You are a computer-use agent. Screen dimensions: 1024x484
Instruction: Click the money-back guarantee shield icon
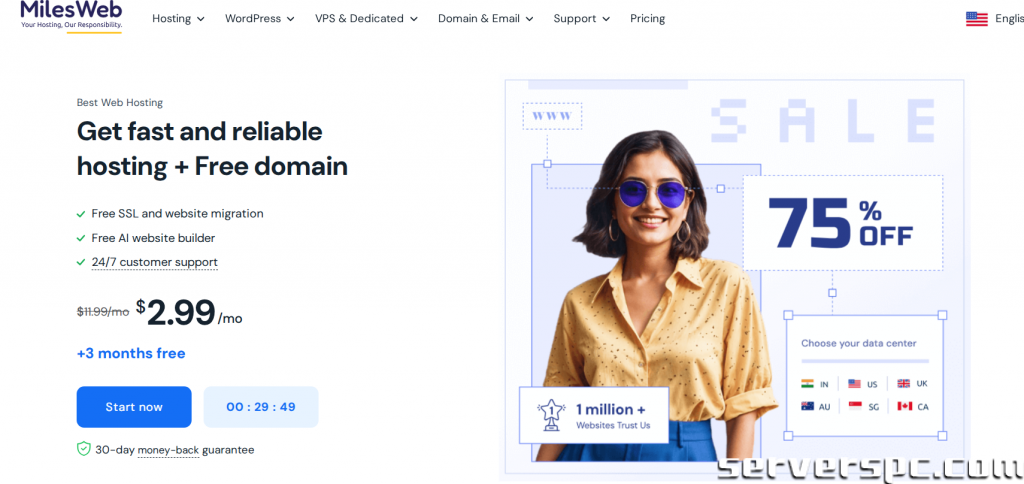[83, 449]
